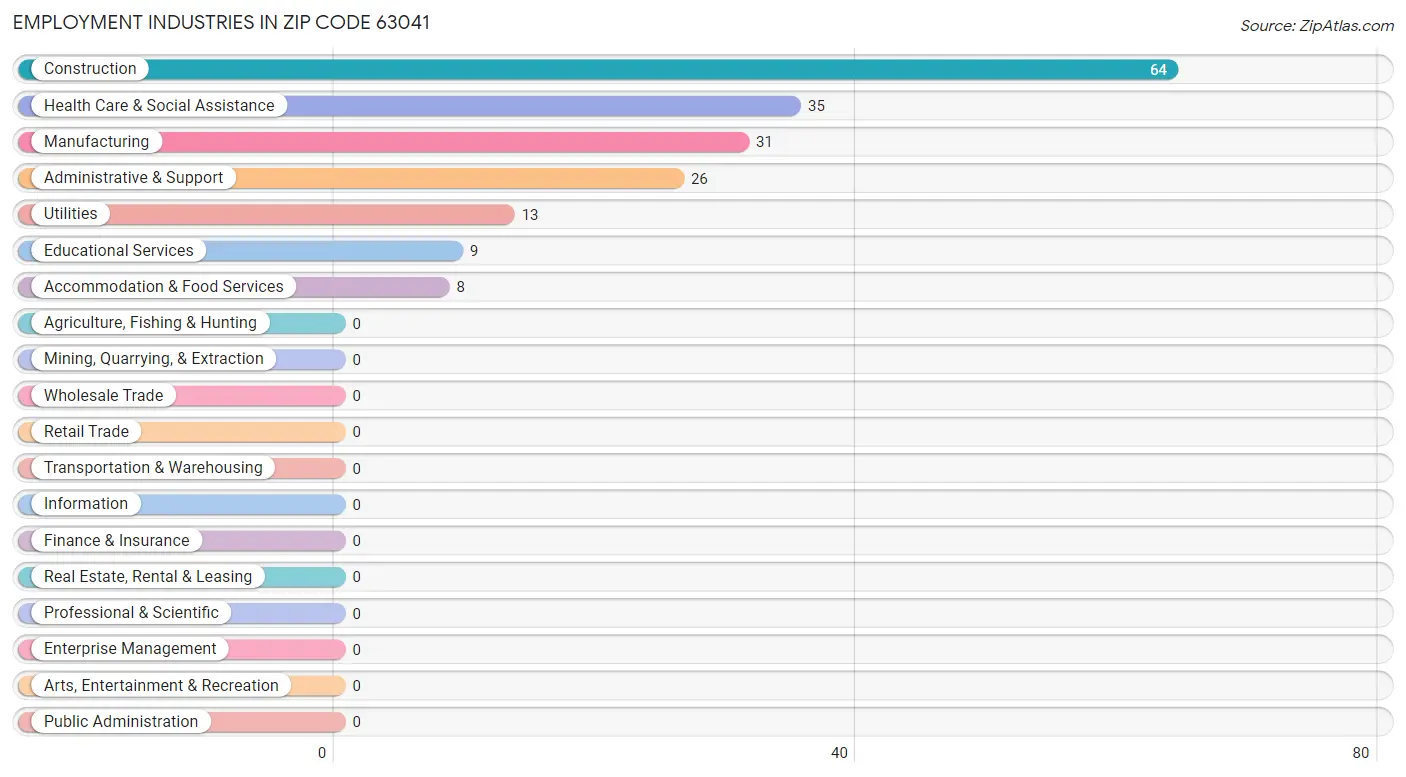Click the Manufacturing value 31
1406x777 pixels.
(764, 142)
